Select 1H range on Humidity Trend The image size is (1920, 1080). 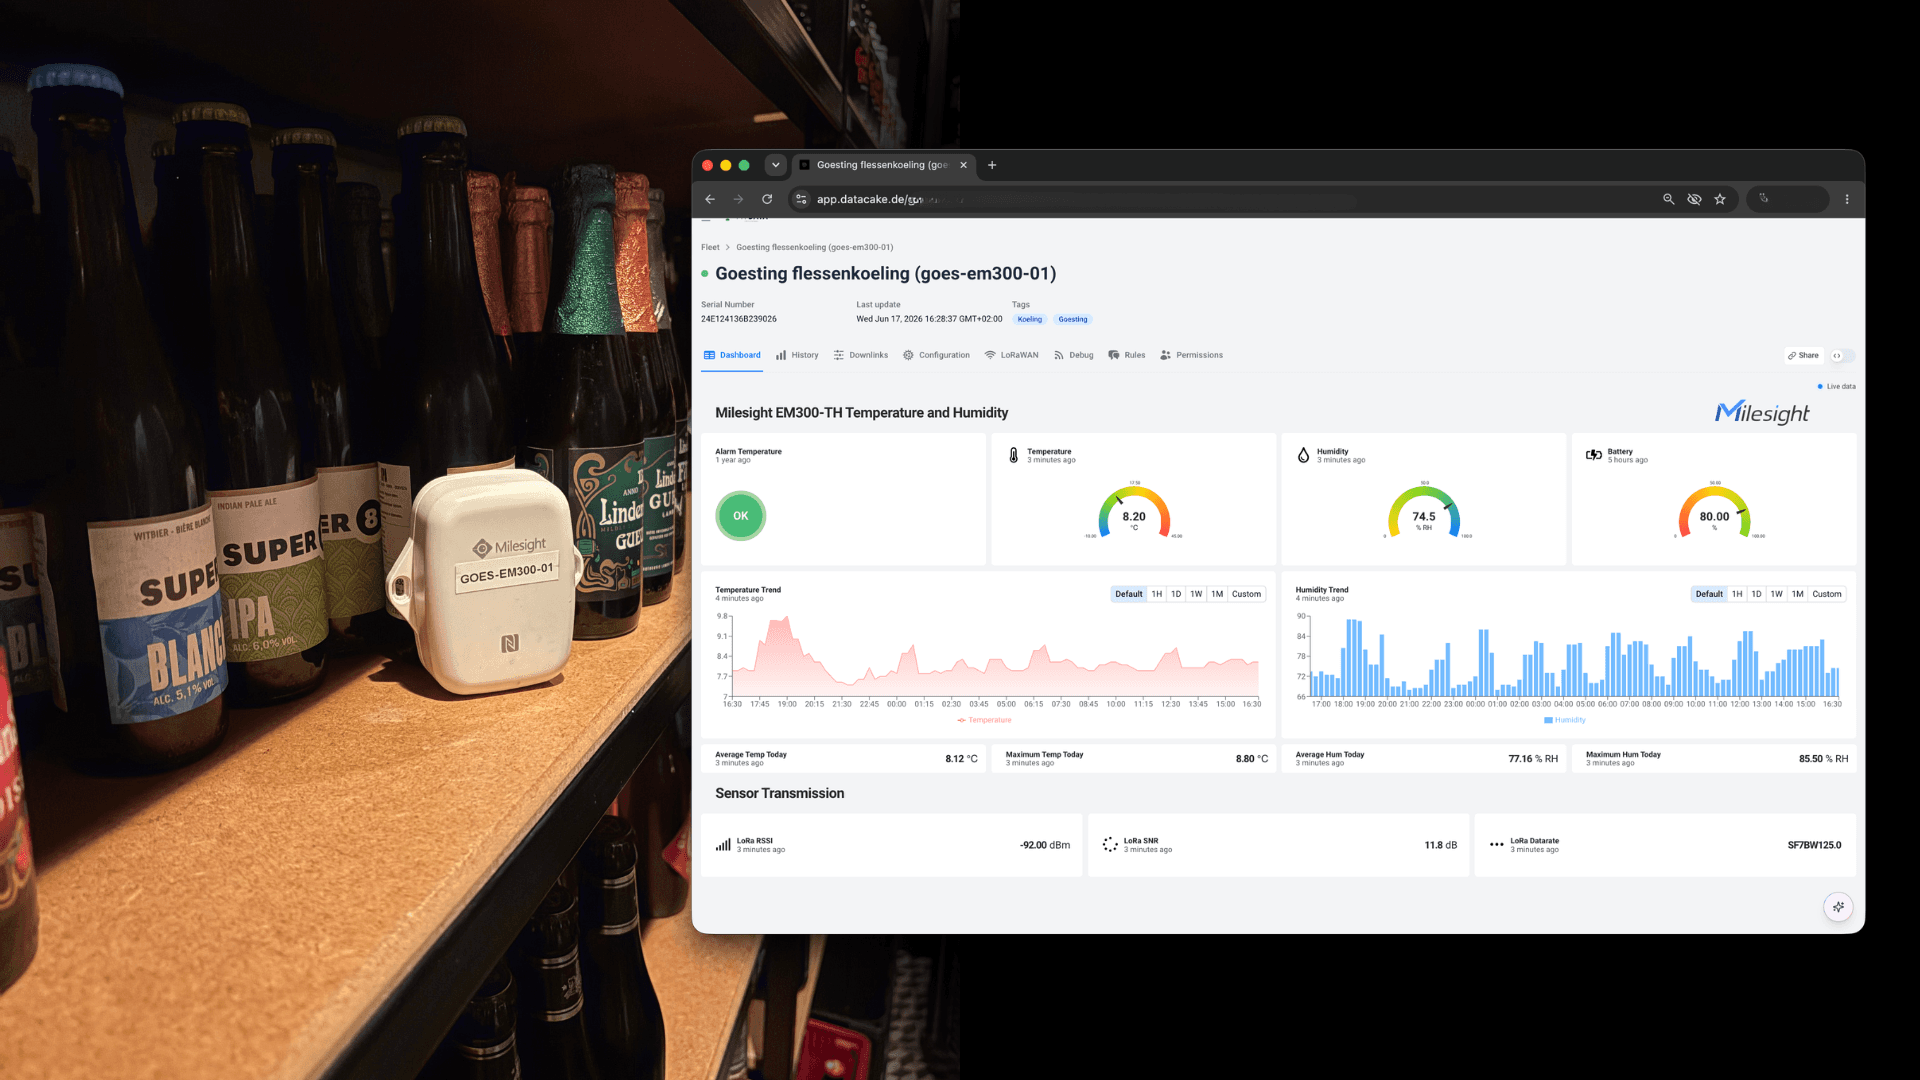[x=1737, y=594]
